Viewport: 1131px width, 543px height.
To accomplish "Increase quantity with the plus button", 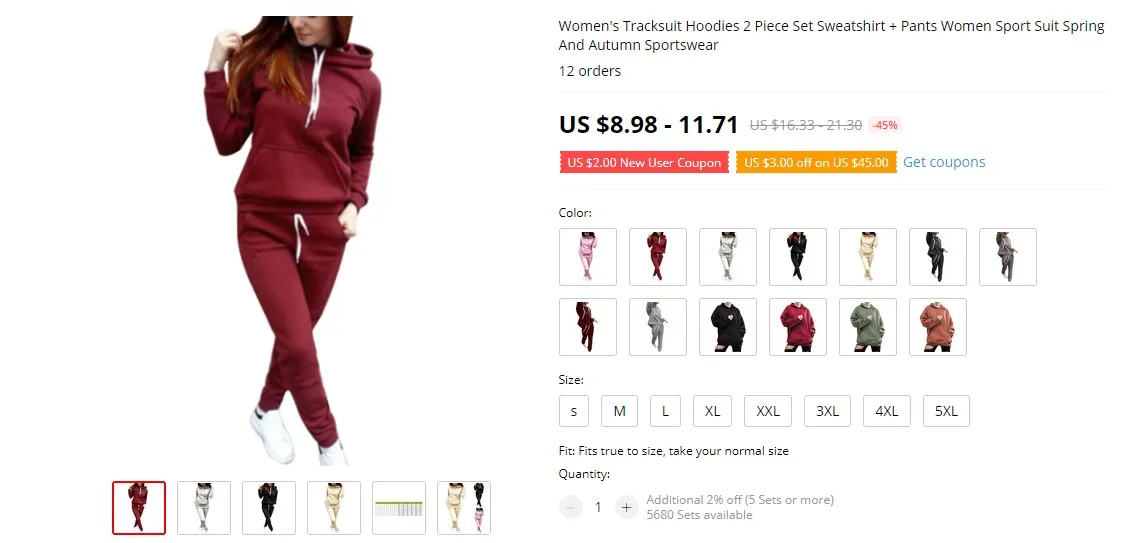I will coord(626,508).
